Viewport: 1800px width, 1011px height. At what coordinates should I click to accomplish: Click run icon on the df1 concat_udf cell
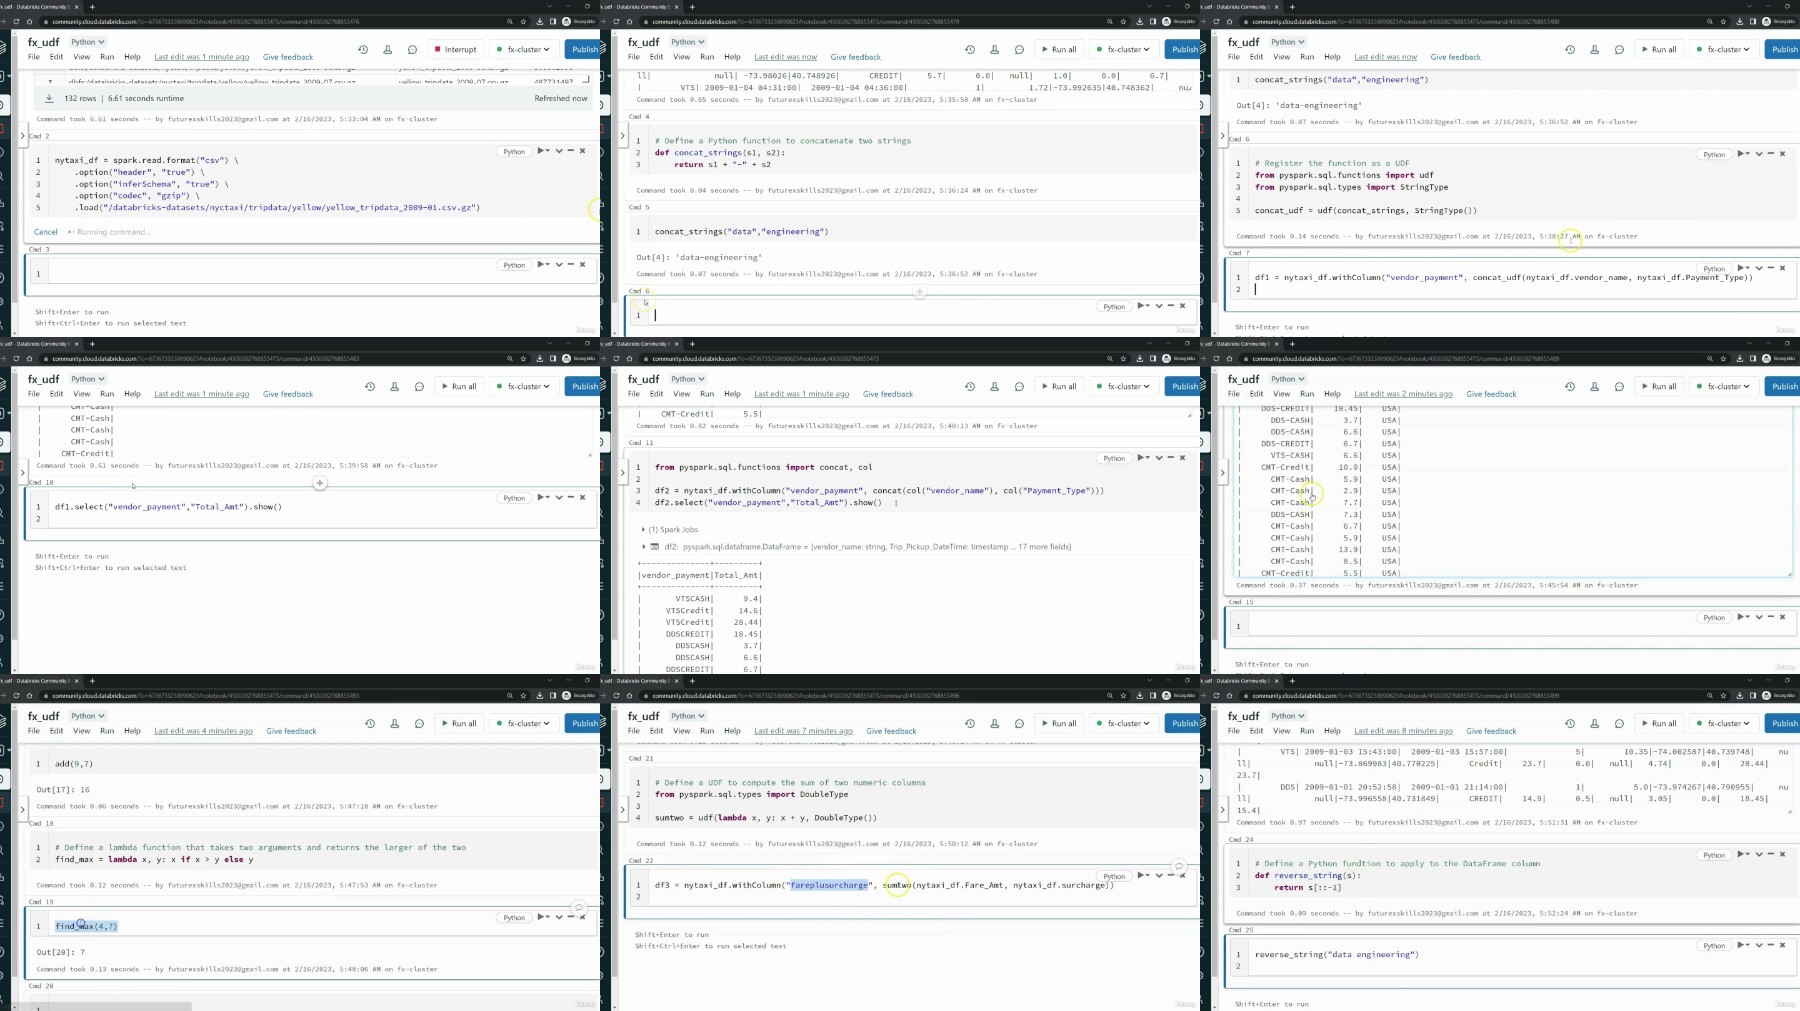(x=1742, y=268)
